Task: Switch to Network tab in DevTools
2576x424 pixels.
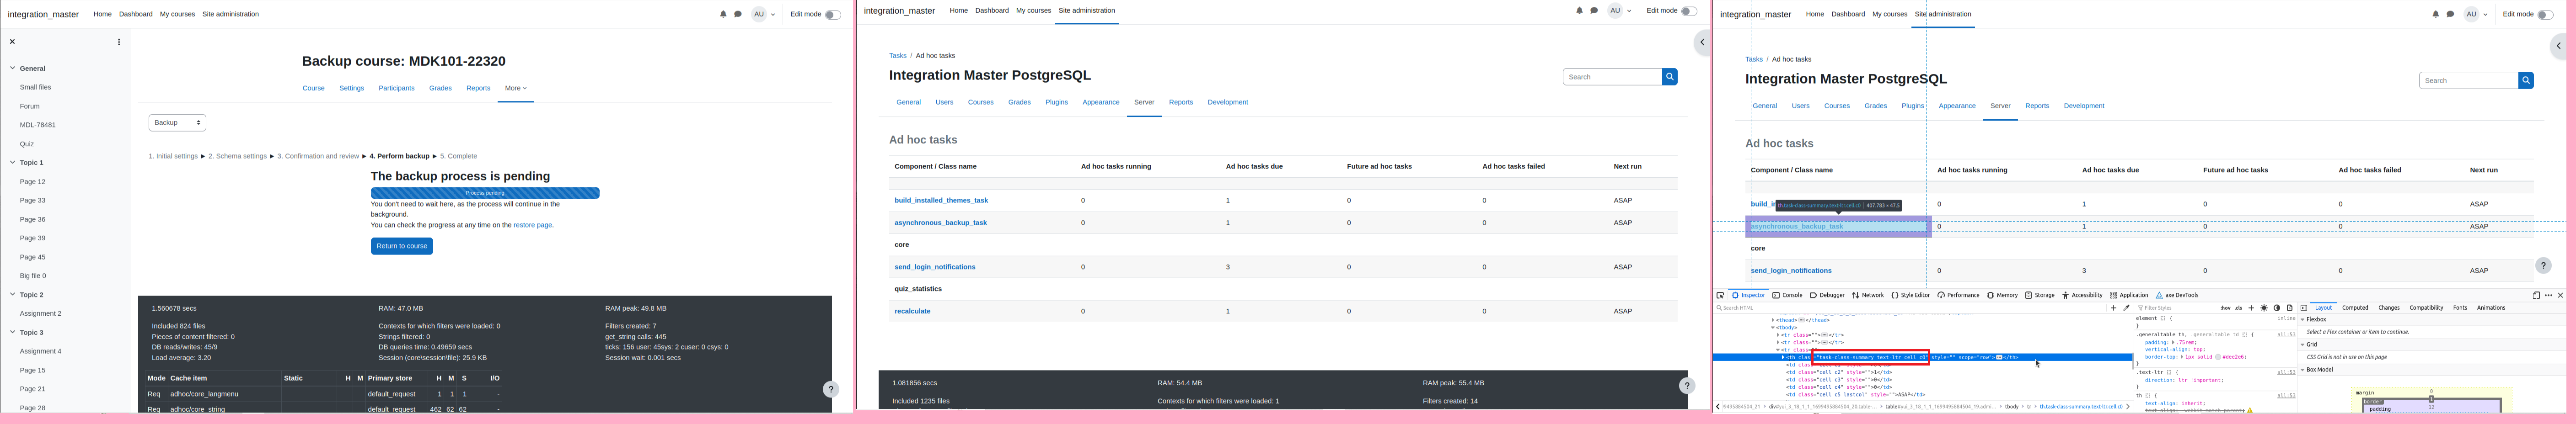Action: pos(1867,295)
